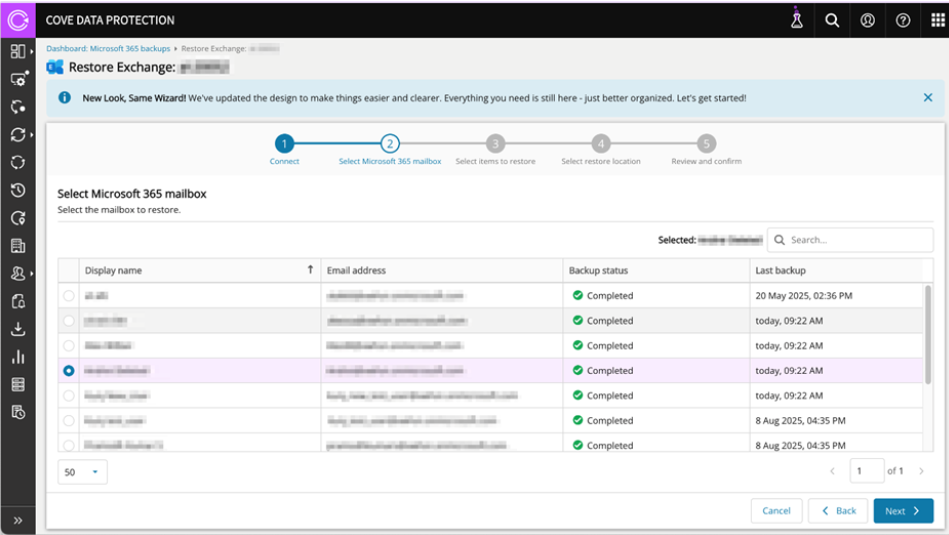Viewport: 949px width, 535px height.
Task: Click the mailbox table vertical scrollbar
Action: (928, 334)
